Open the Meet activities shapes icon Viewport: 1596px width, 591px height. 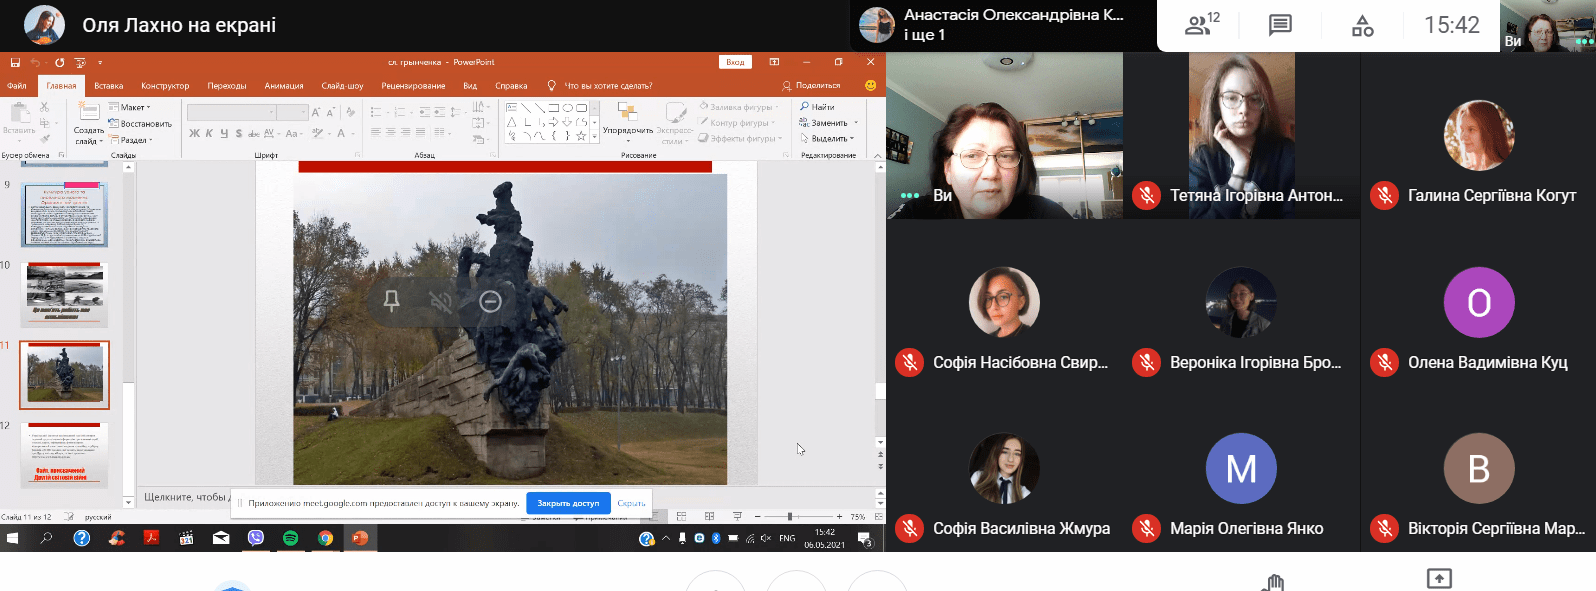1362,25
